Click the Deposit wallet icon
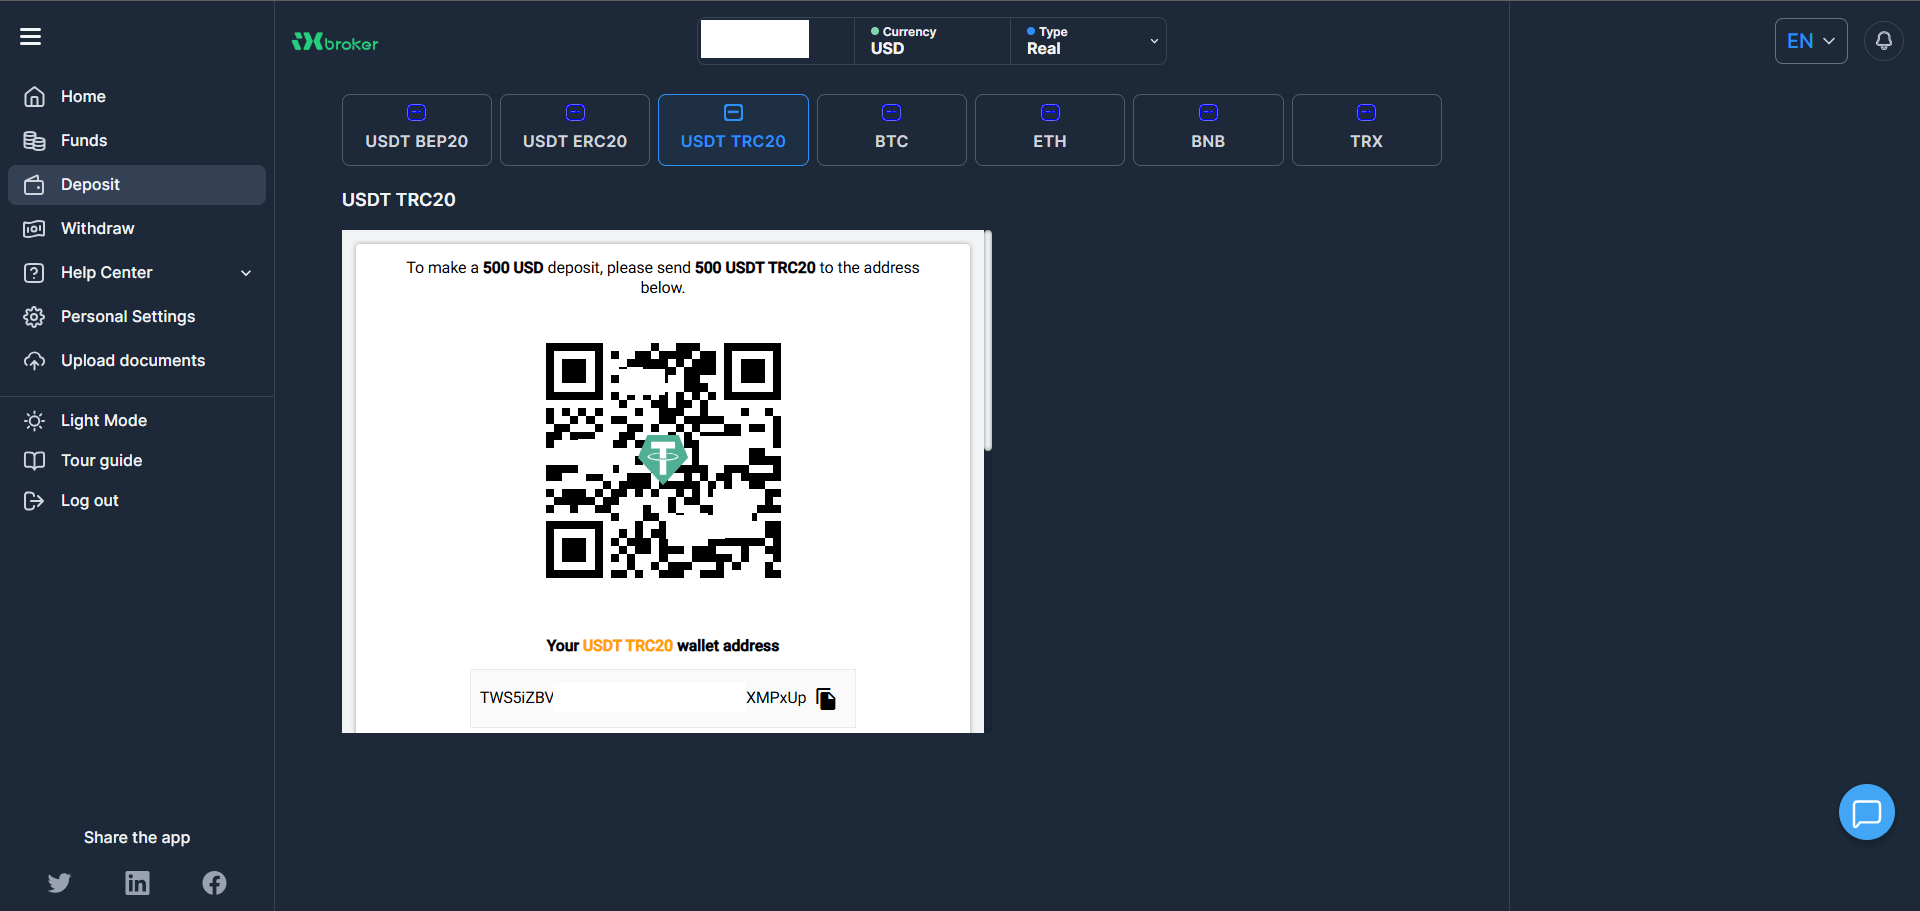 pyautogui.click(x=34, y=185)
